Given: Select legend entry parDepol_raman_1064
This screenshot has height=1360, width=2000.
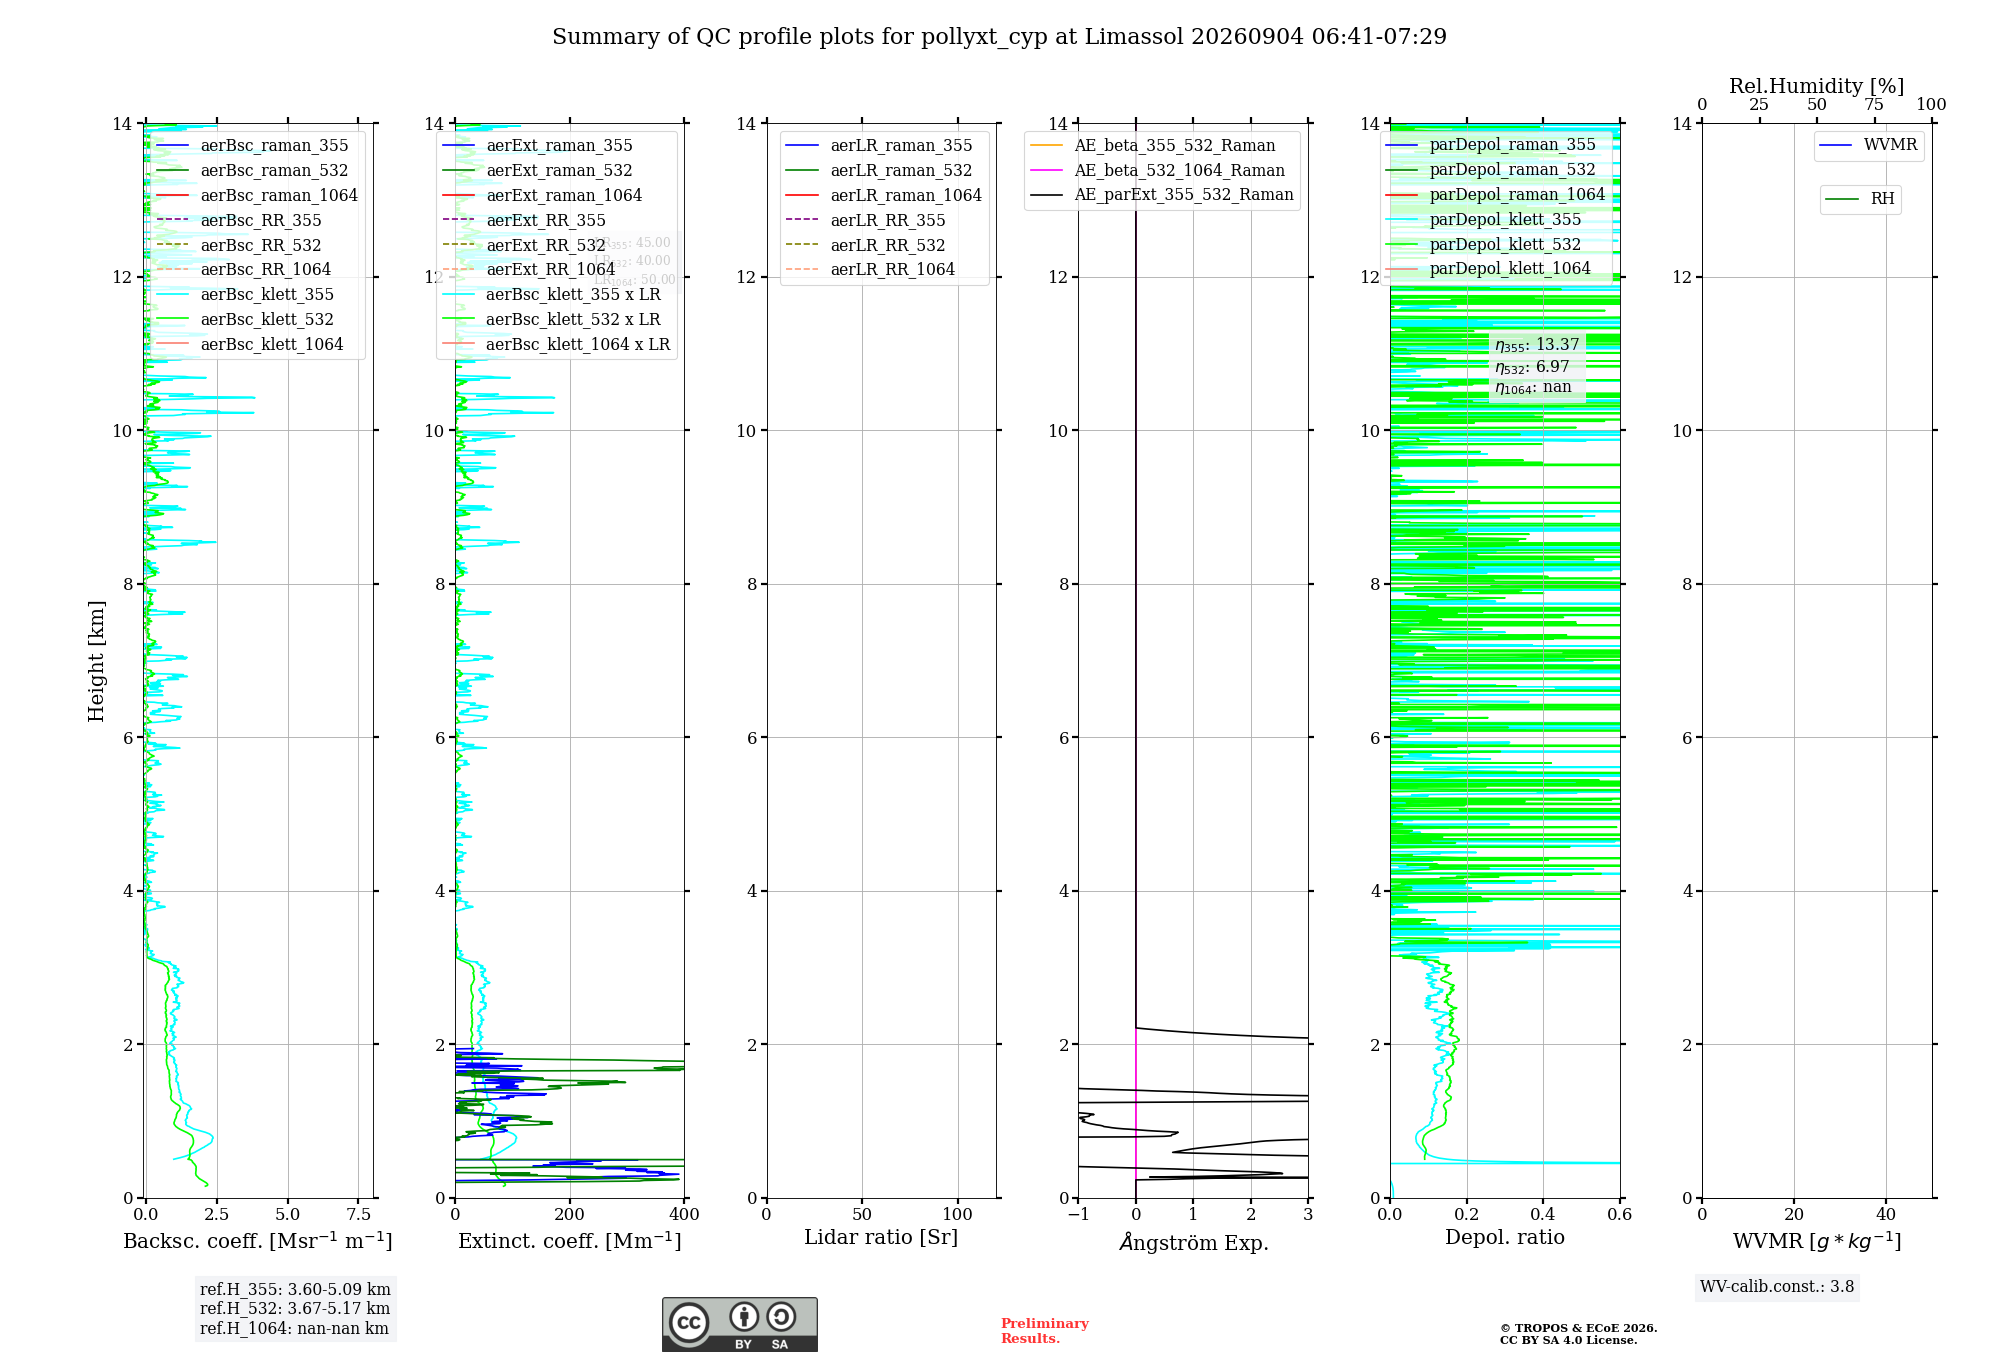Looking at the screenshot, I should 1495,195.
